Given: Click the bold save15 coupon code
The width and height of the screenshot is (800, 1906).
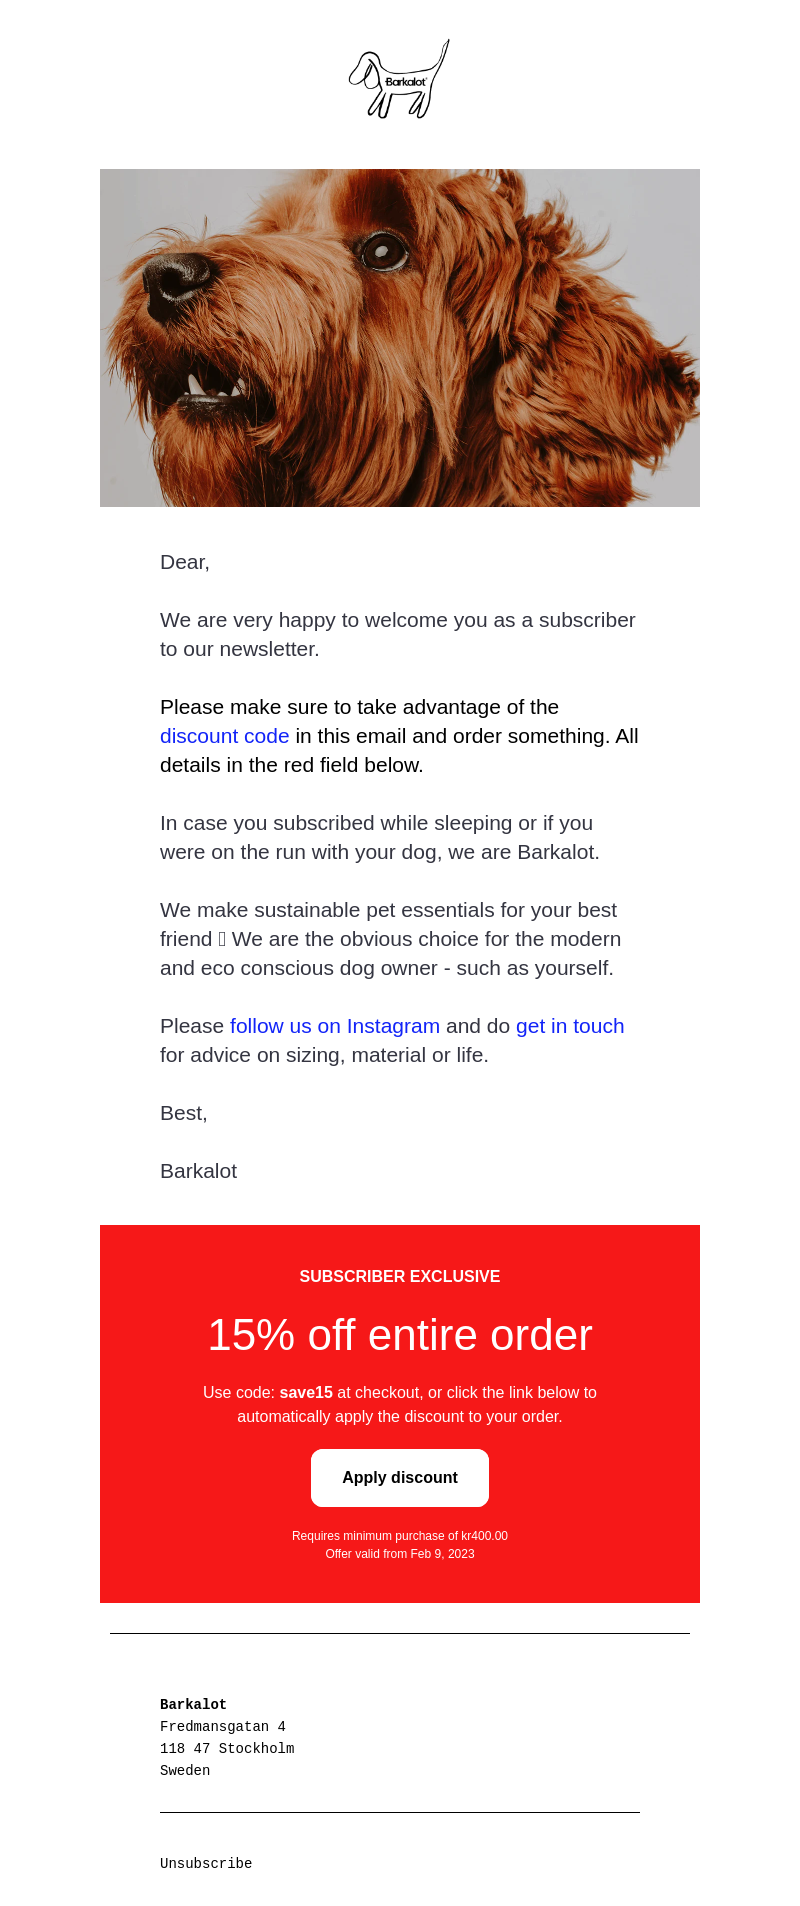Looking at the screenshot, I should (x=306, y=1393).
